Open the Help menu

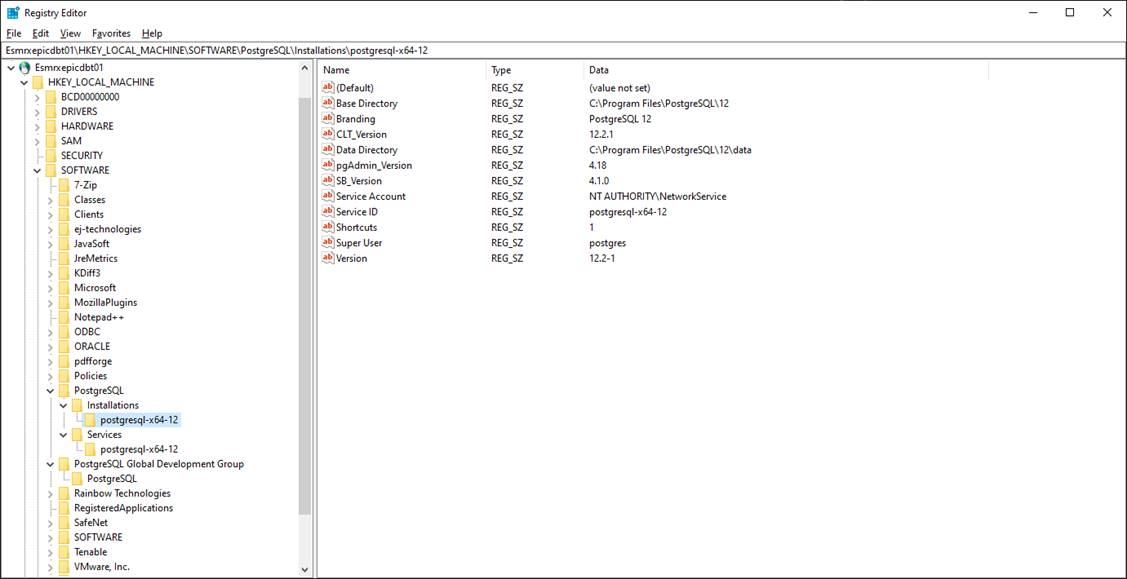click(152, 33)
